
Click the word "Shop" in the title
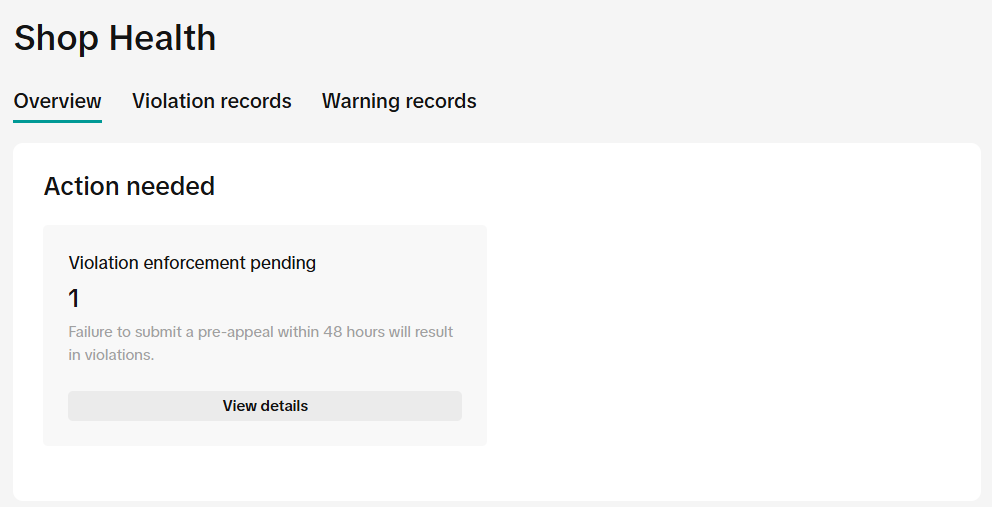(x=57, y=39)
